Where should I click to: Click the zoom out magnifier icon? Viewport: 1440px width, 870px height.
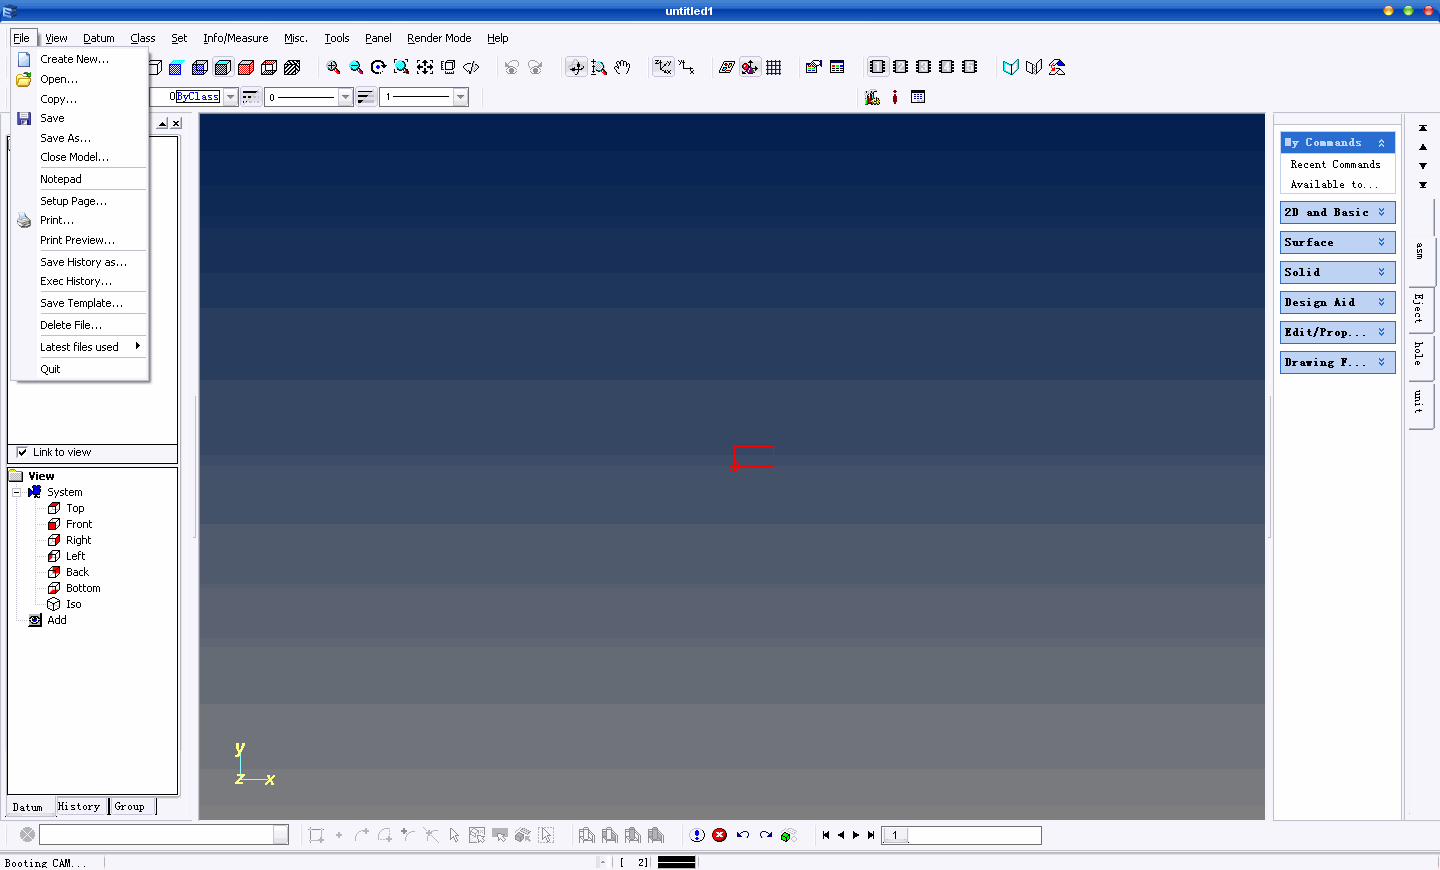356,67
